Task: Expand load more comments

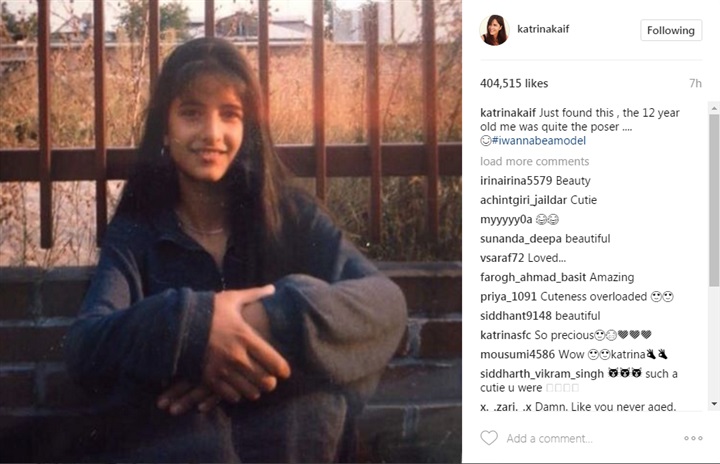Action: [x=534, y=161]
